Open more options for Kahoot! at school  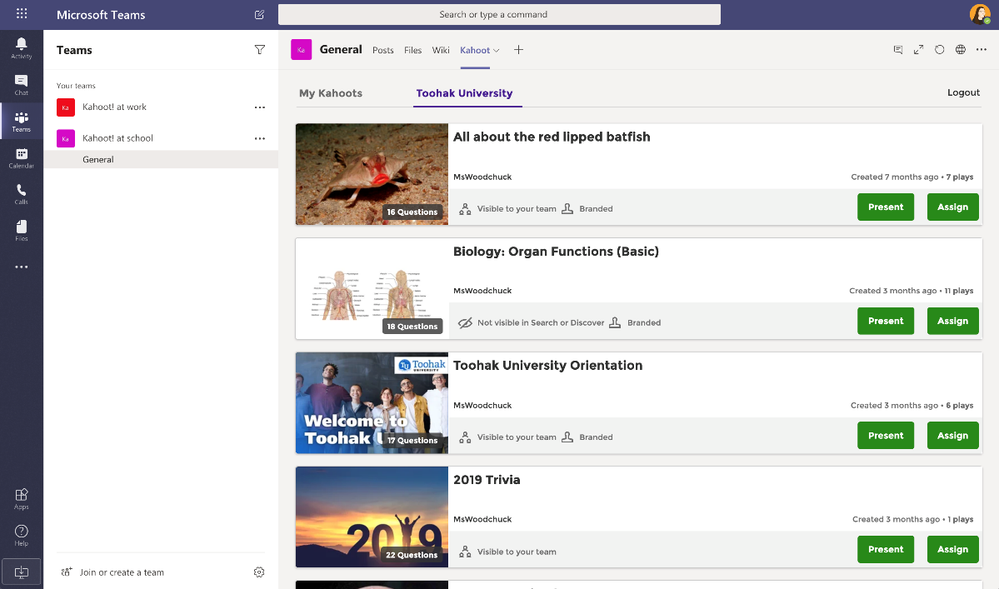(260, 138)
